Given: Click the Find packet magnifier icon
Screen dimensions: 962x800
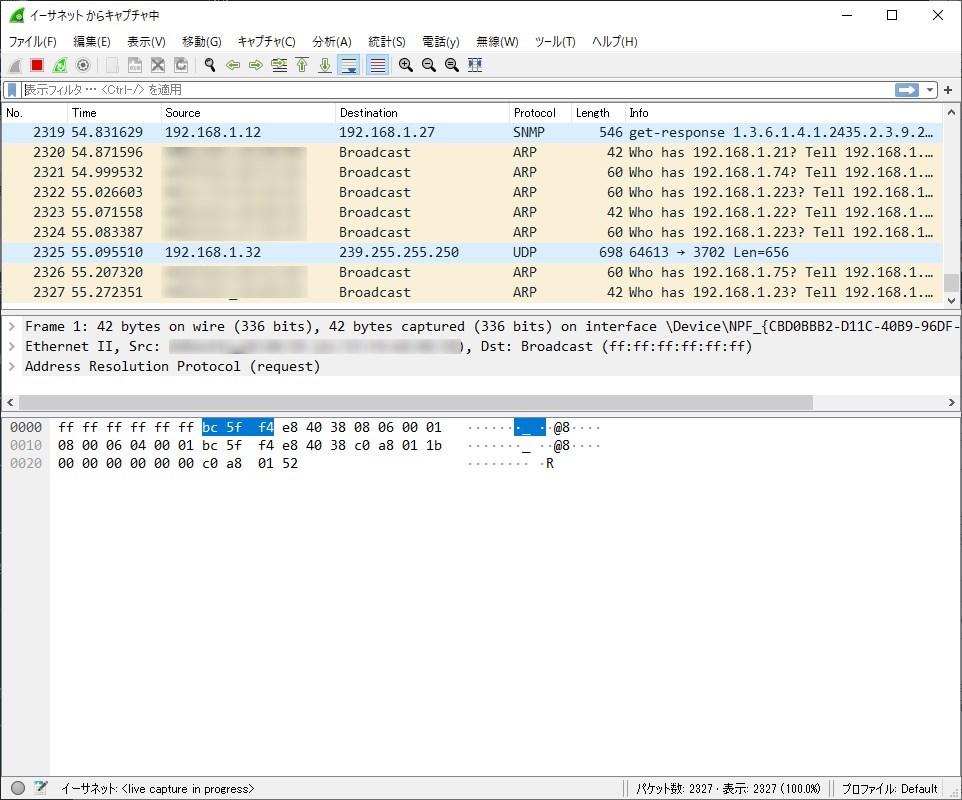Looking at the screenshot, I should 210,65.
